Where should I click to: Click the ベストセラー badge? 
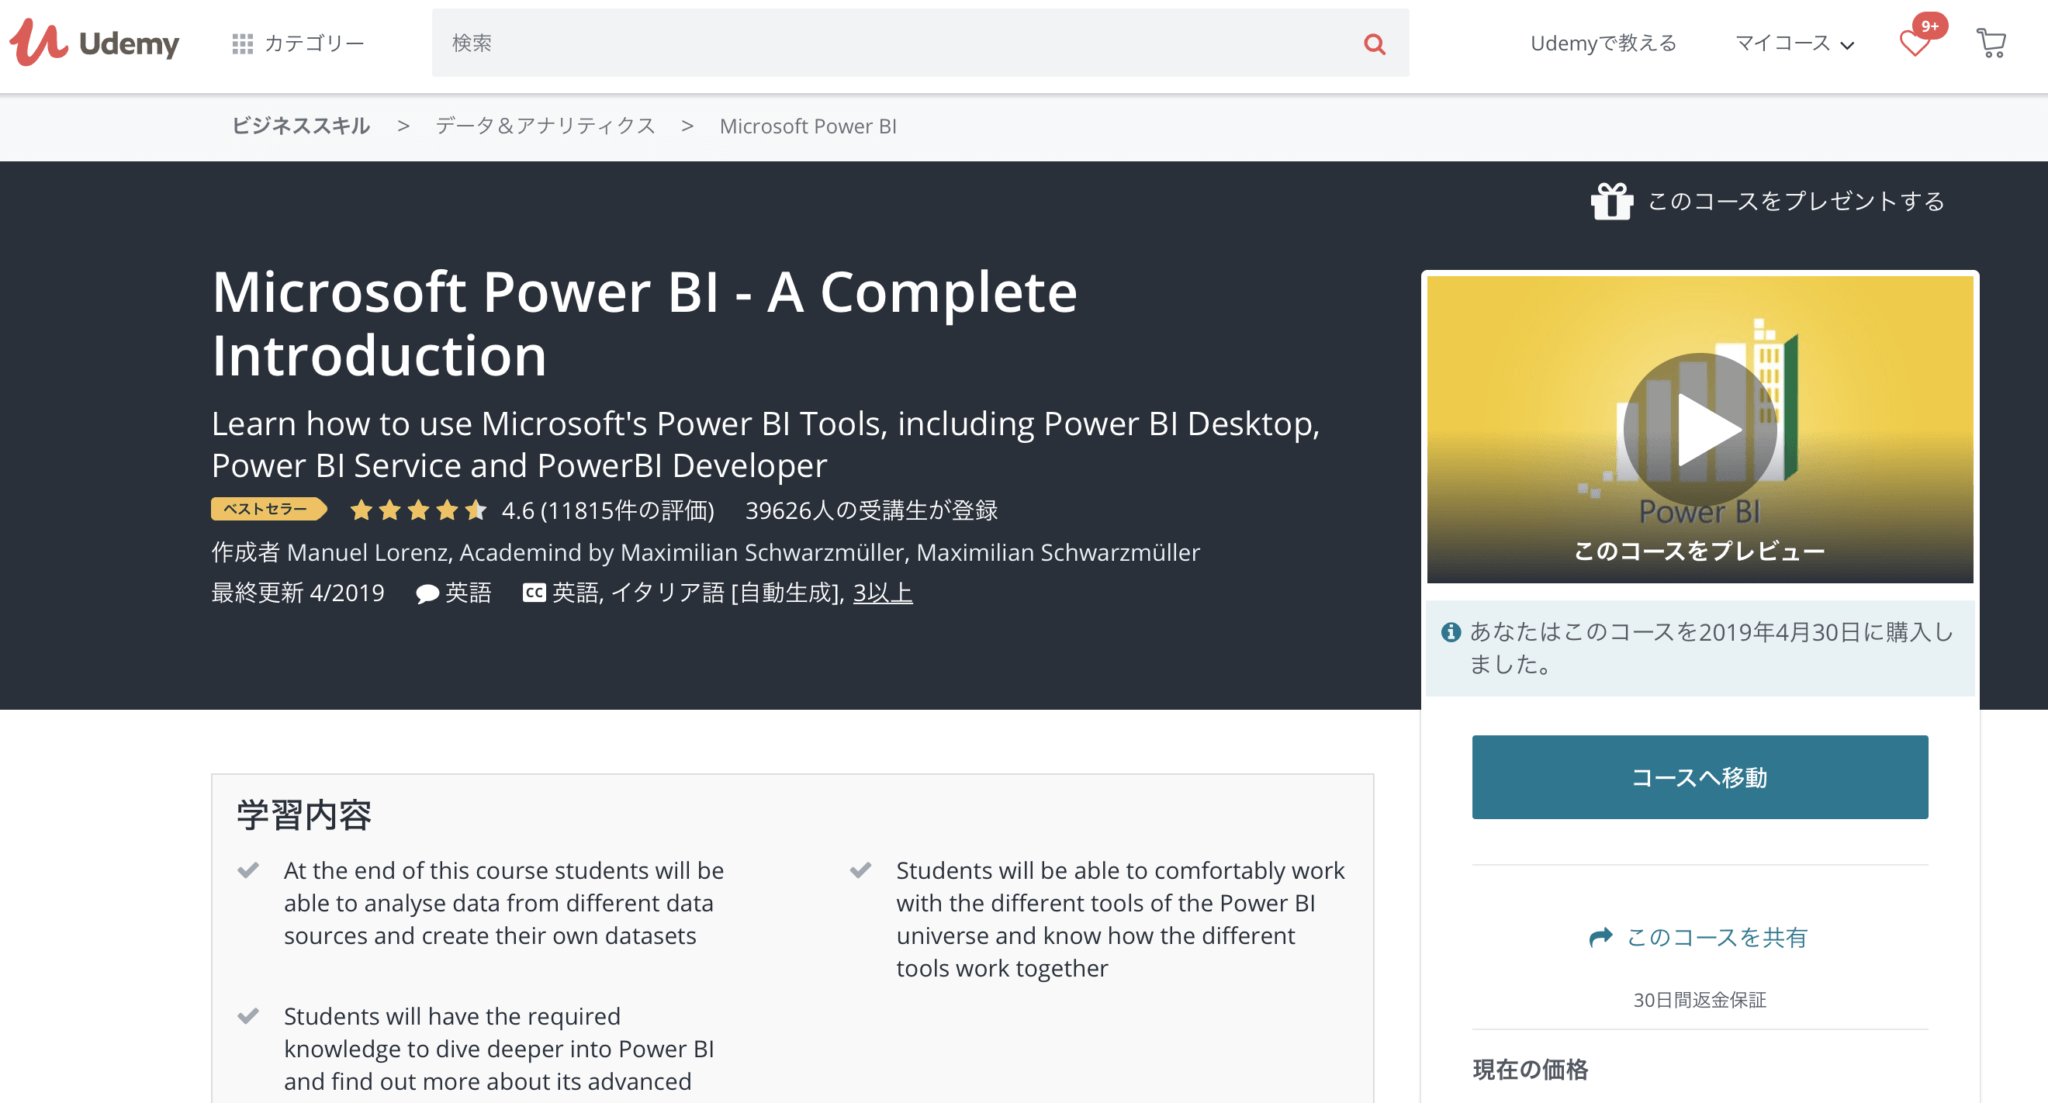pyautogui.click(x=268, y=509)
